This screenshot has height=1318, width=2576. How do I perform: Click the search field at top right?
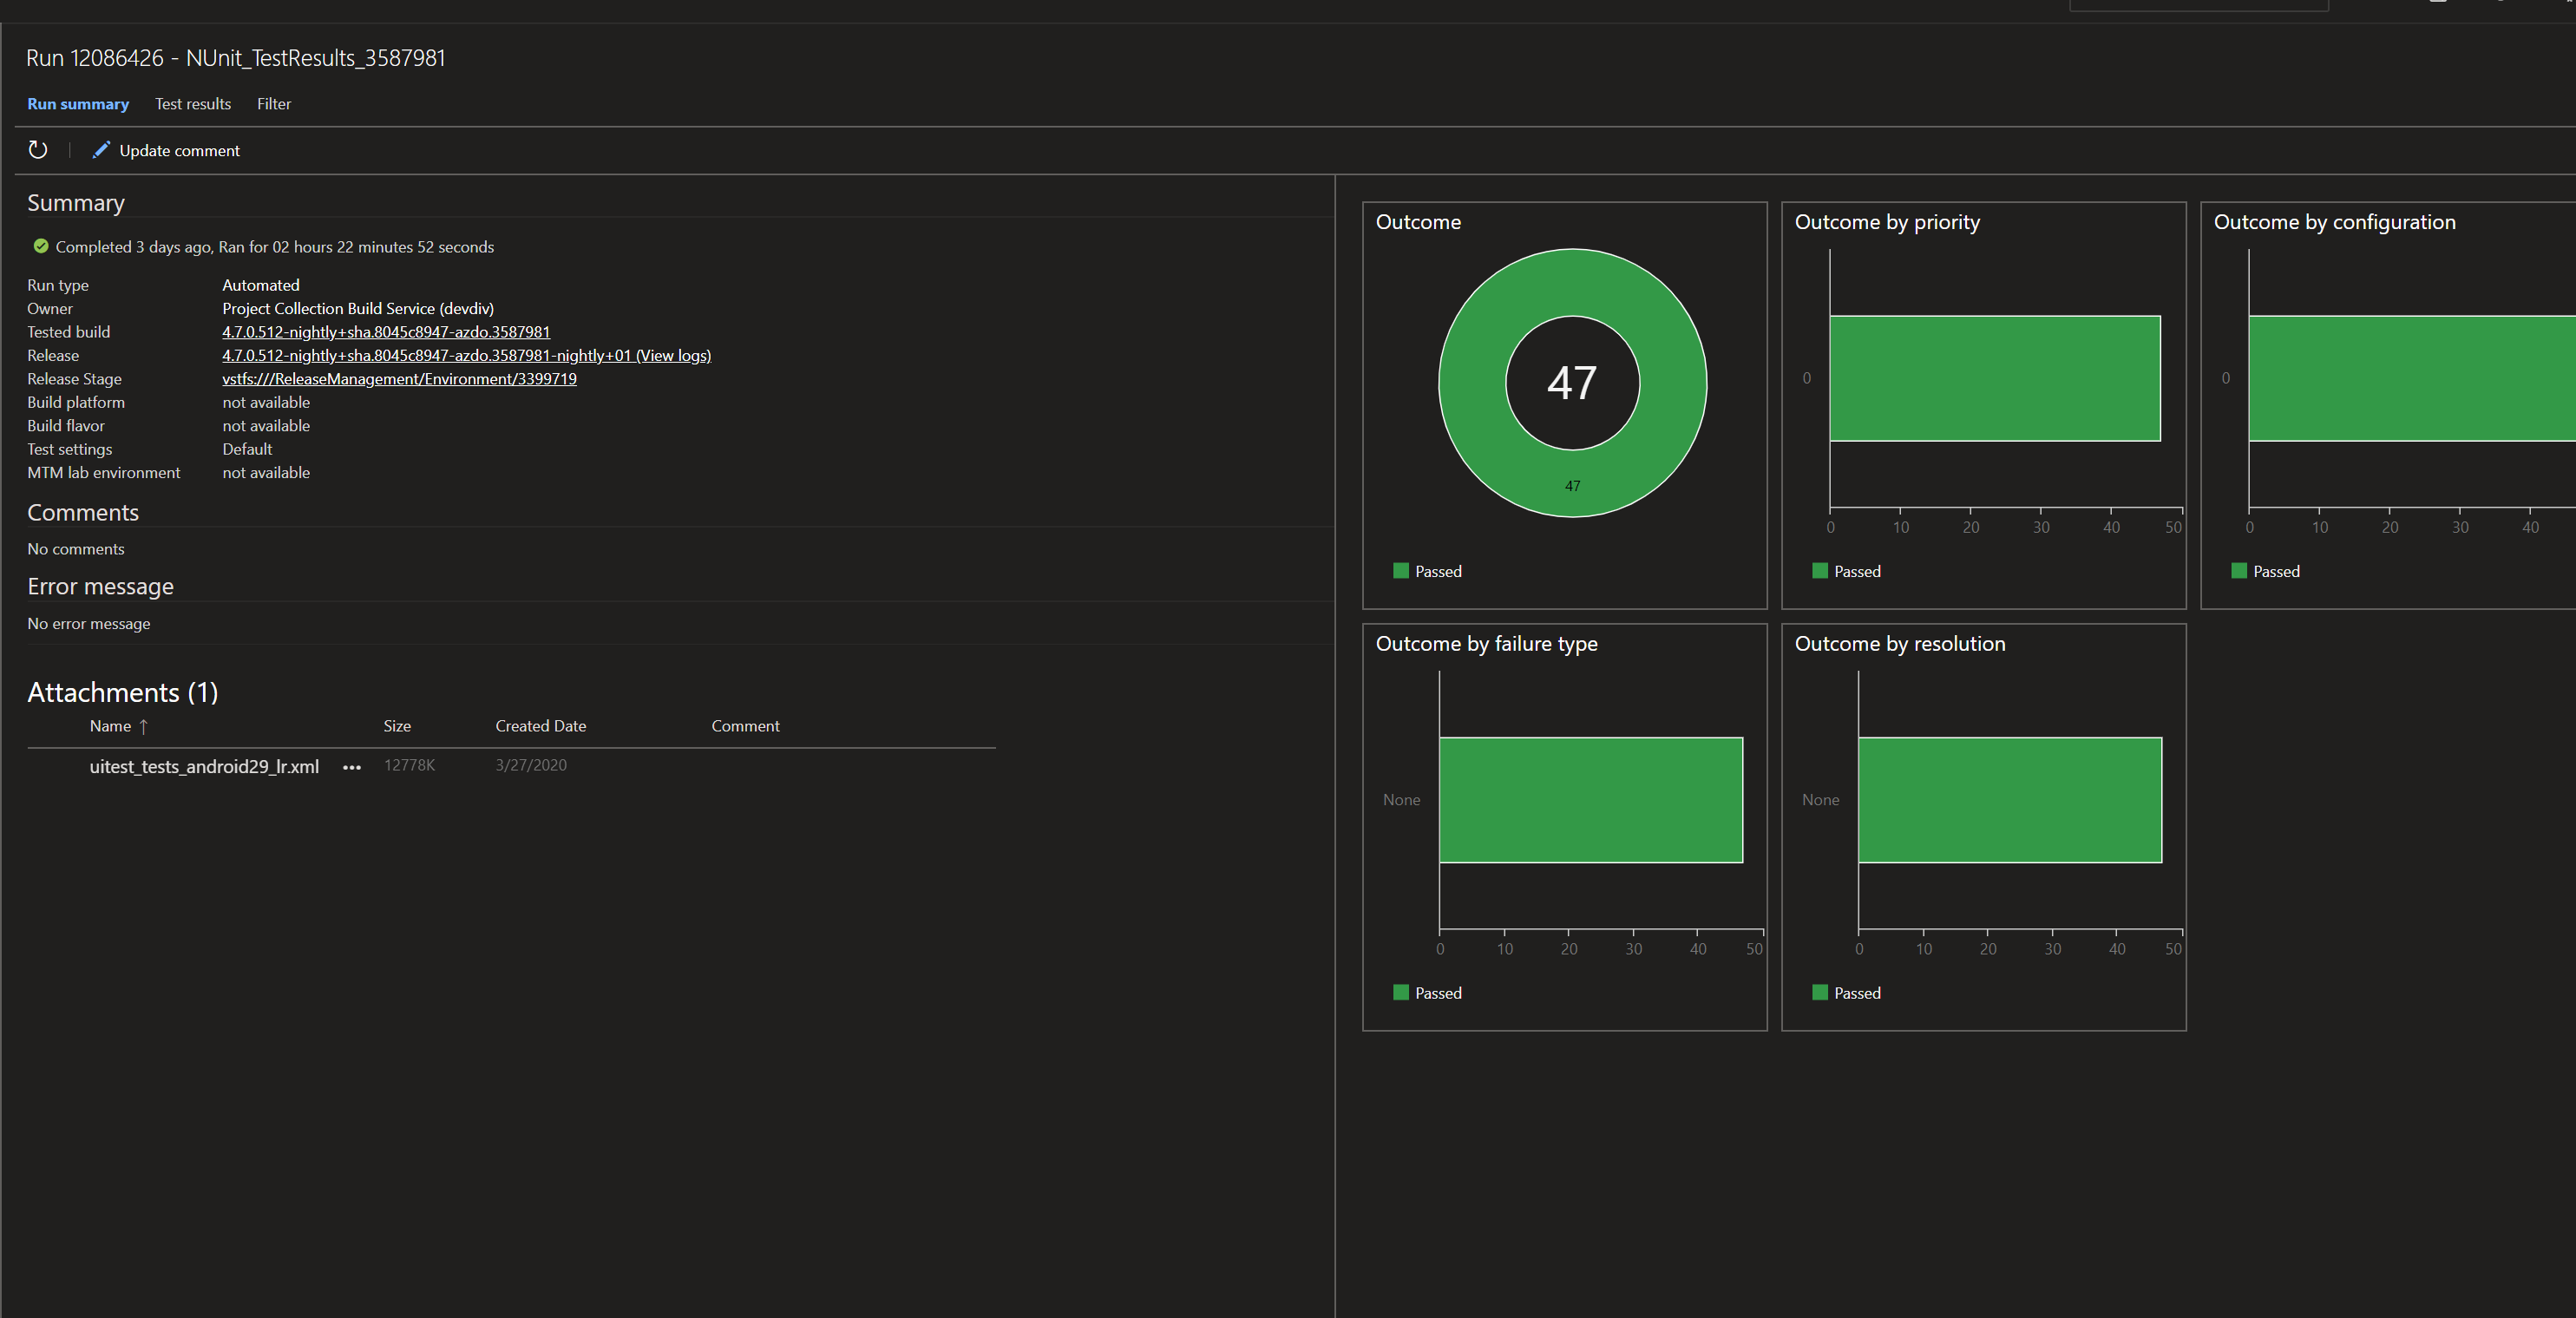(x=2199, y=5)
